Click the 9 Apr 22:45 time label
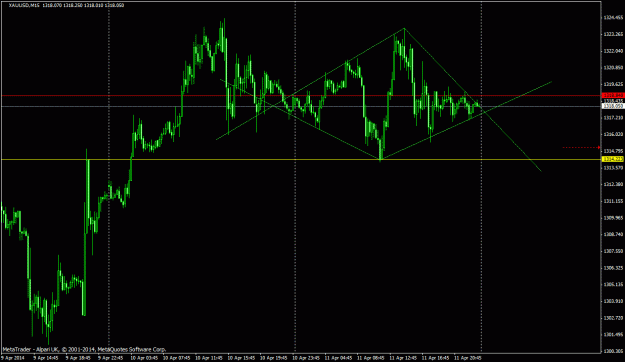 click(111, 358)
